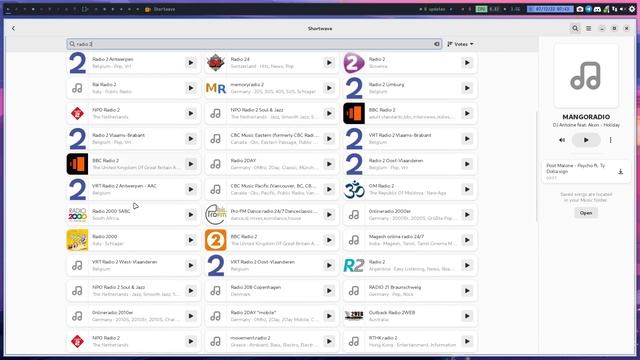Screen dimensions: 640x360
Task: Click the Post Malone - Psycho song entry
Action: (x=586, y=172)
